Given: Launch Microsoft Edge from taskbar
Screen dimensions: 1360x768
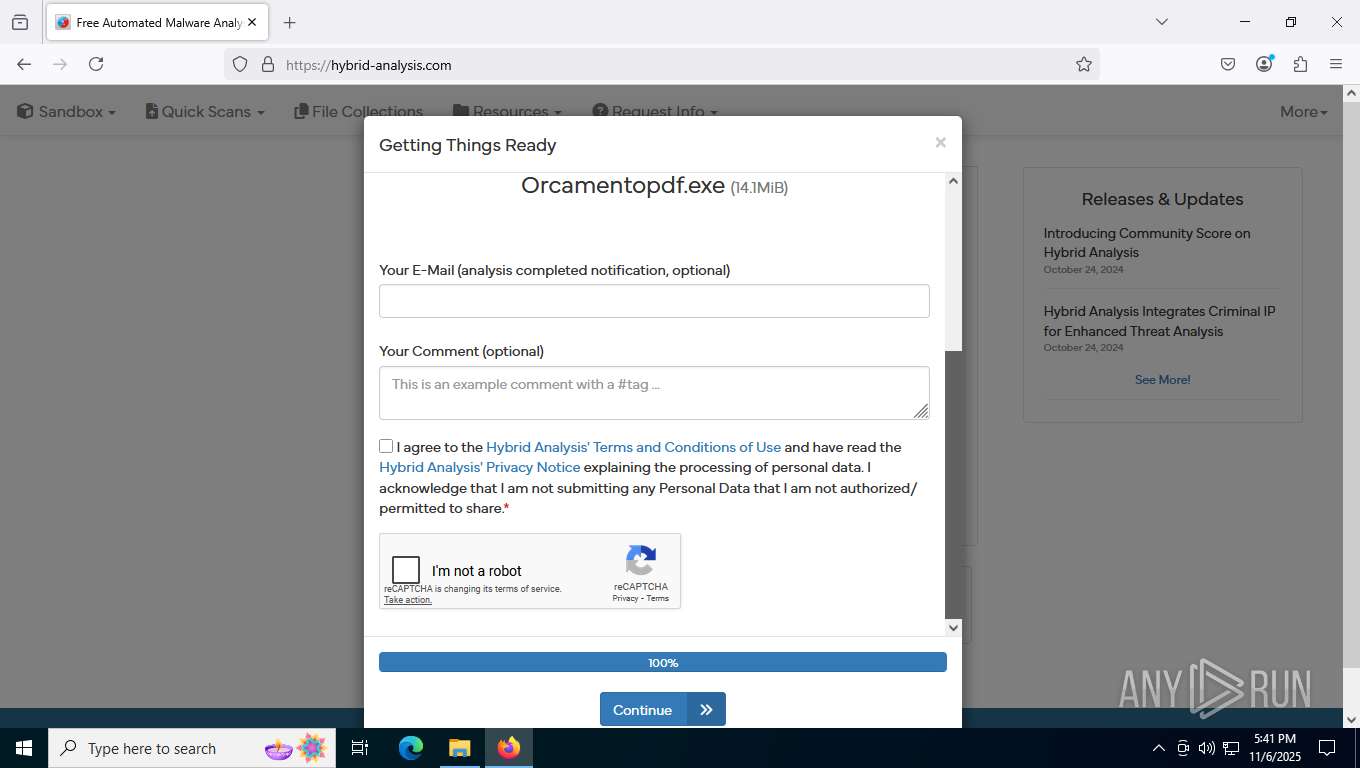Looking at the screenshot, I should 411,748.
